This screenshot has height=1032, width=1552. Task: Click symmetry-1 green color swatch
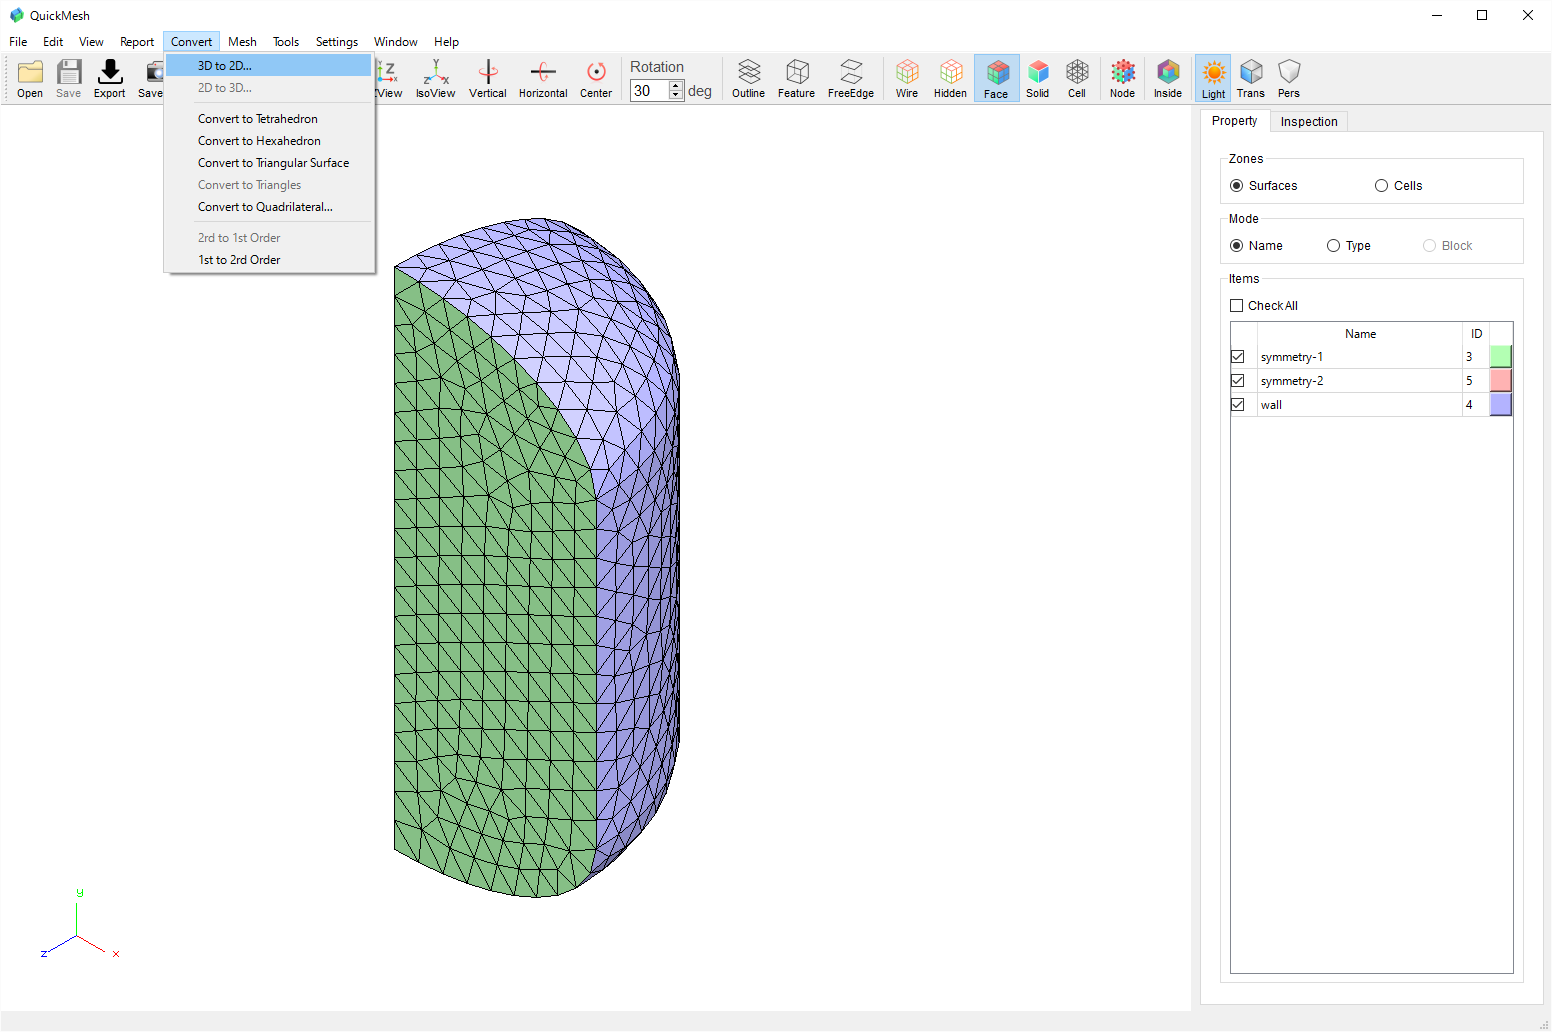tap(1500, 357)
